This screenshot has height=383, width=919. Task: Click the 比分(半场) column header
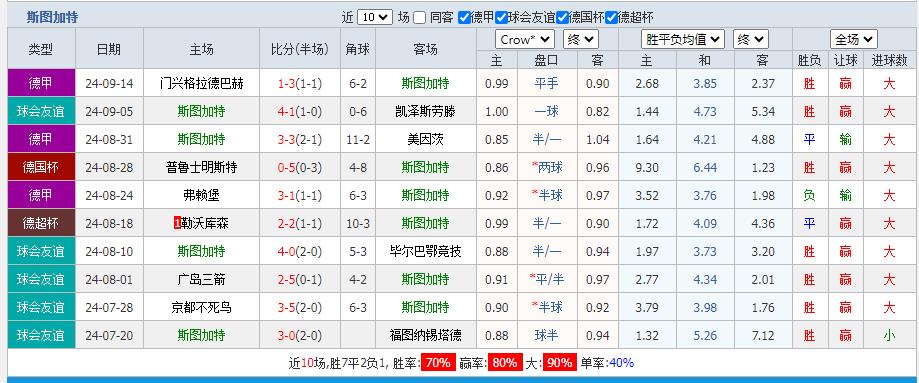click(299, 49)
